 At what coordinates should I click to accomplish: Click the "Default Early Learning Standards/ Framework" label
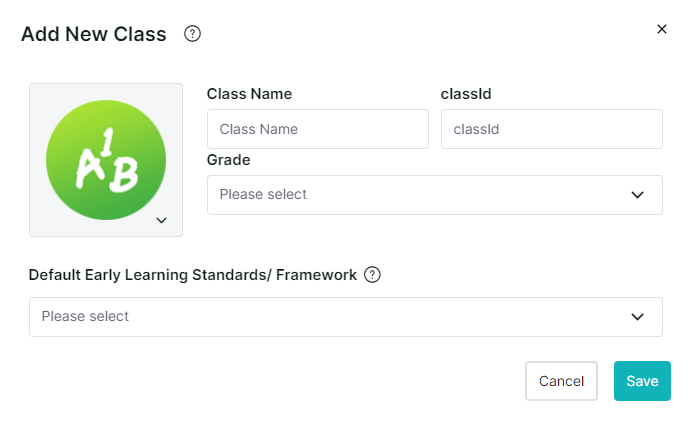(x=193, y=275)
